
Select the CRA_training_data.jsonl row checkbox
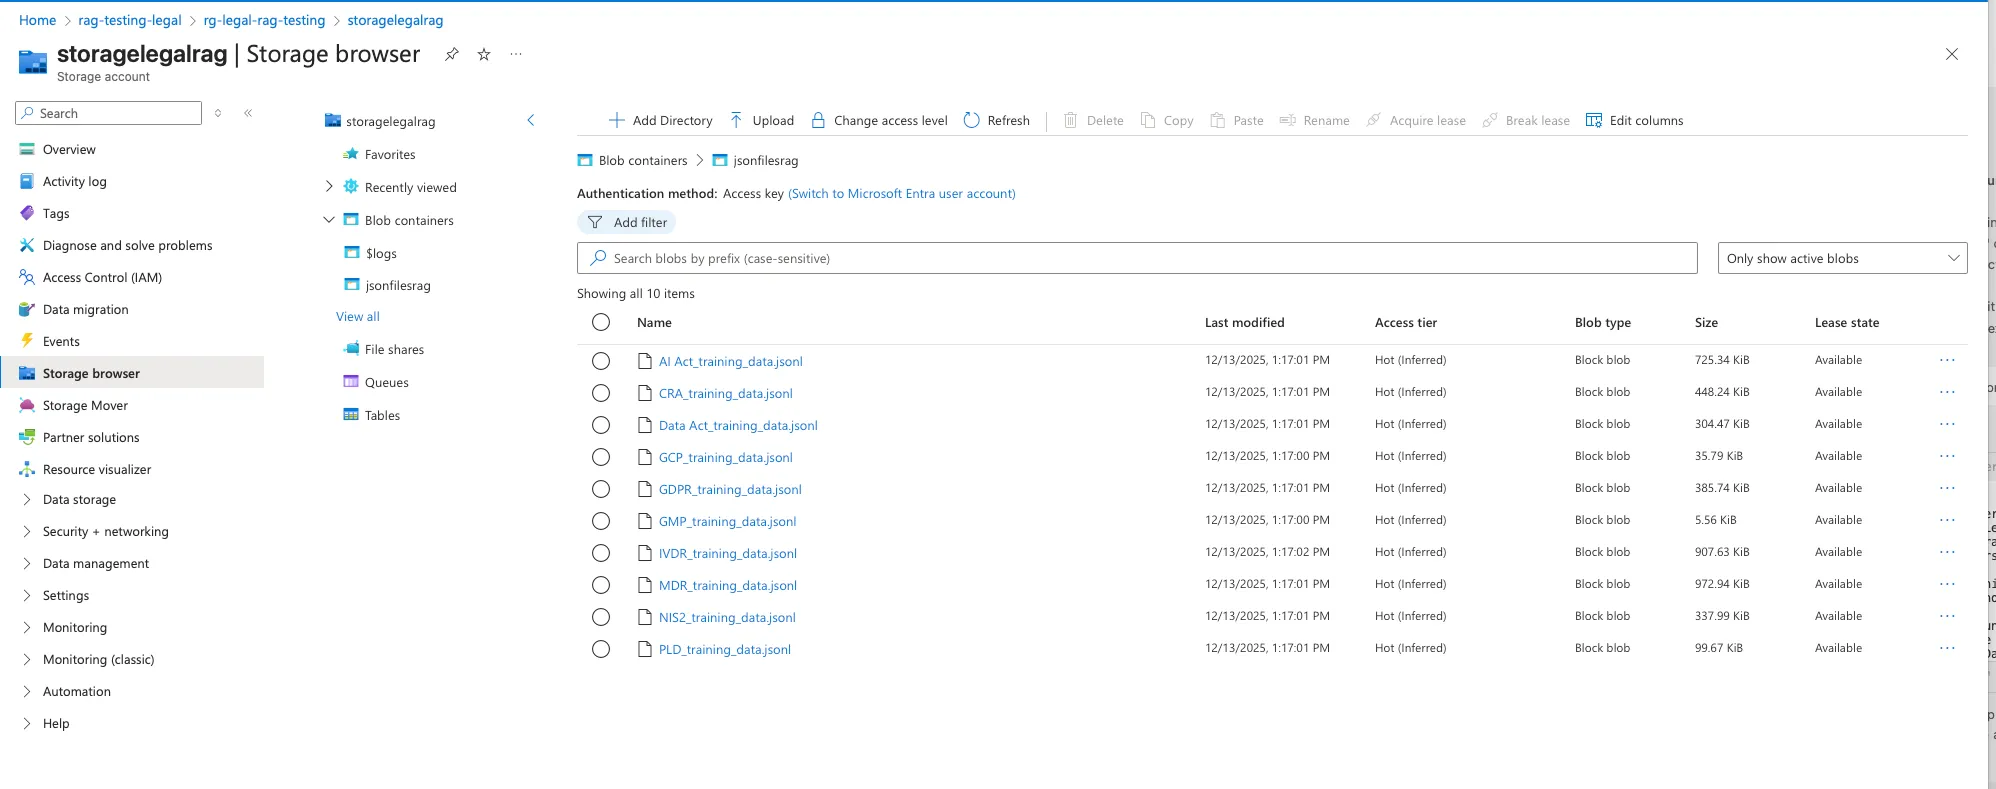tap(601, 393)
